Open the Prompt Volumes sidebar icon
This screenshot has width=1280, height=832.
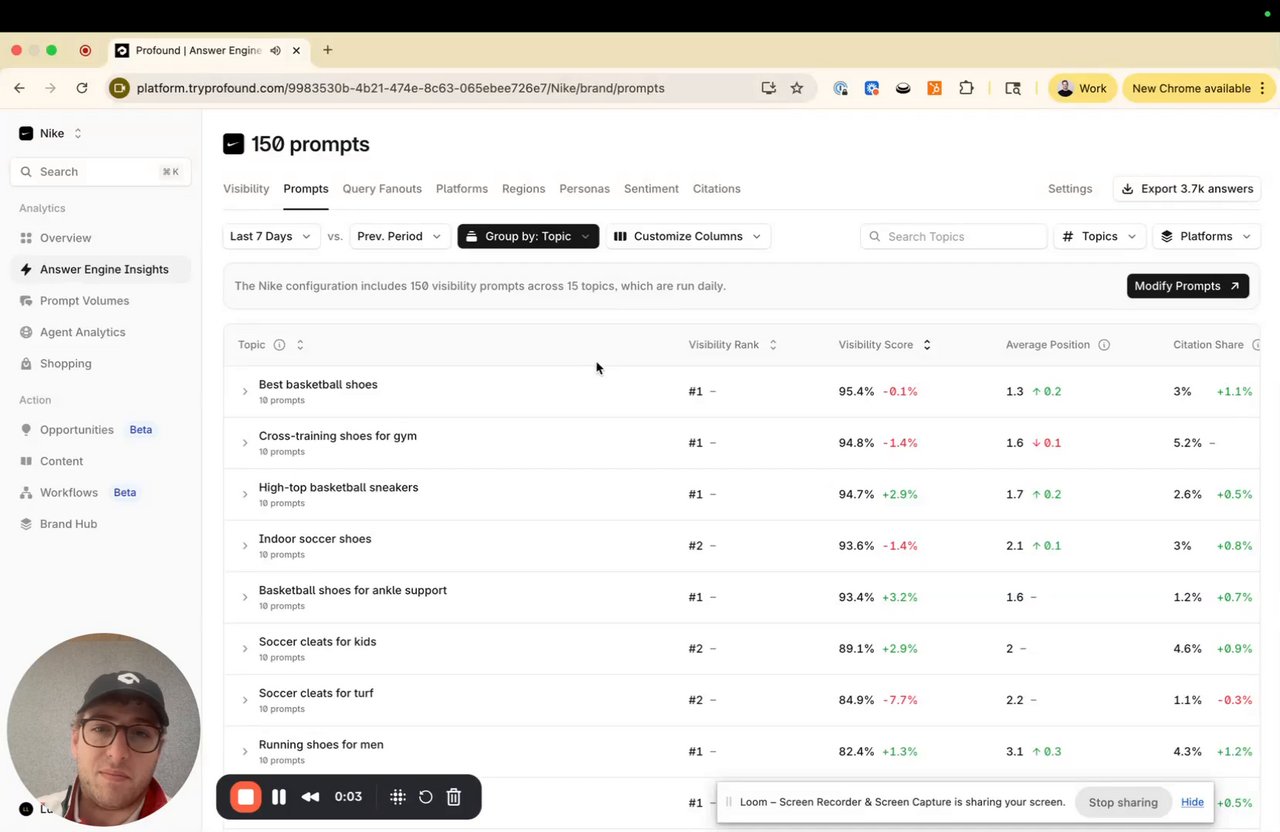tap(26, 301)
